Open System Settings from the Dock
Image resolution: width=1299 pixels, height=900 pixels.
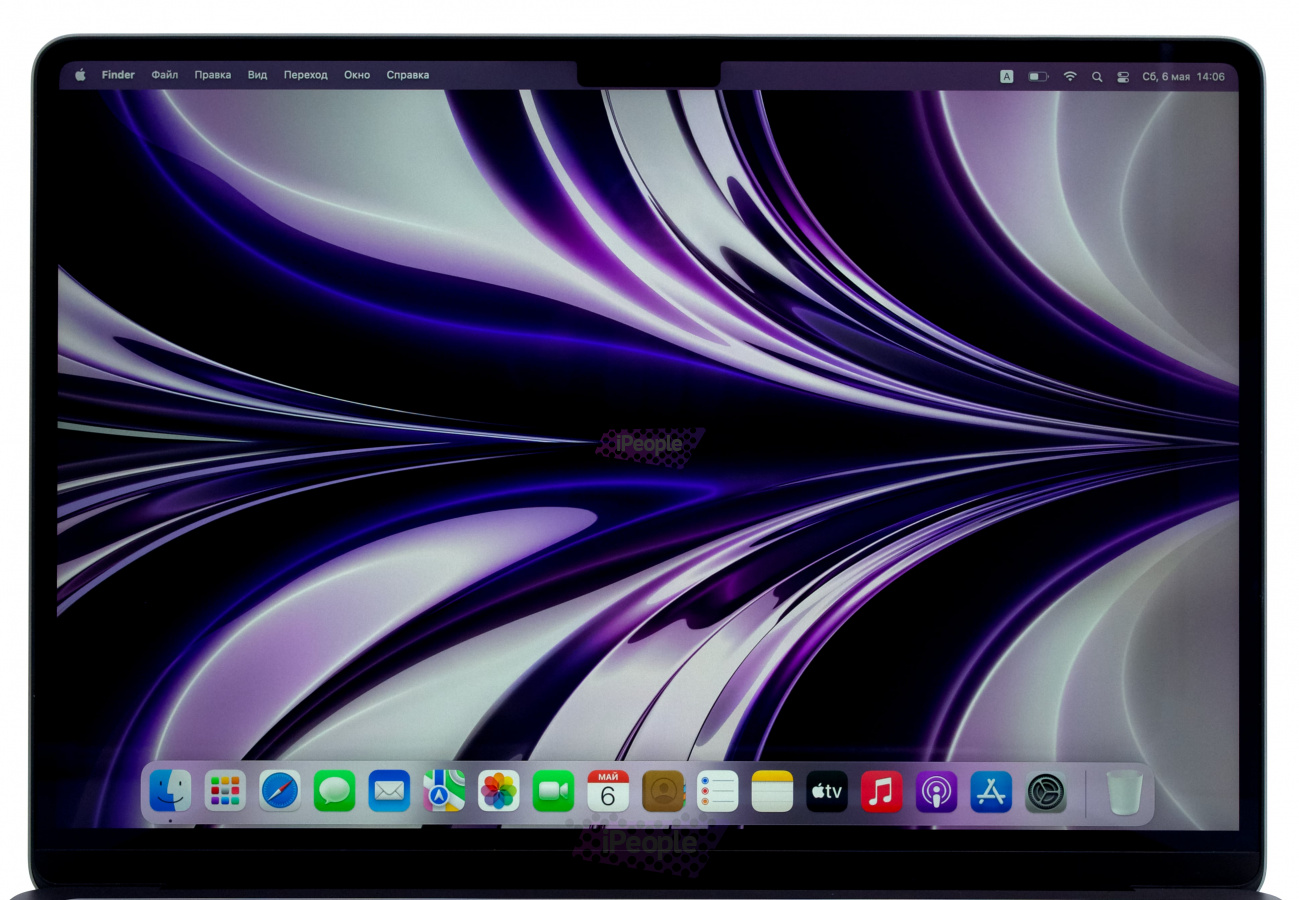pos(1046,791)
